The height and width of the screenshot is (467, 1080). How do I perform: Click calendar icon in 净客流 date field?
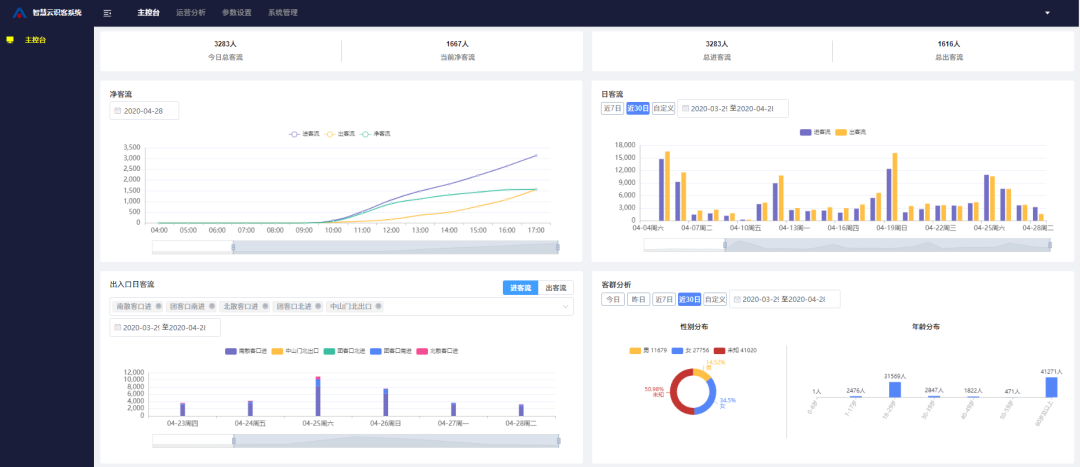[x=118, y=111]
